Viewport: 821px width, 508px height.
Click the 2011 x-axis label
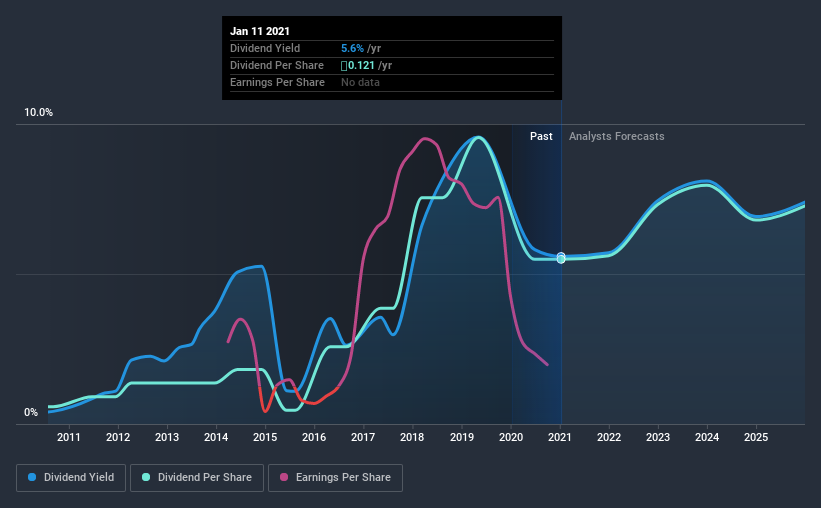pos(69,437)
